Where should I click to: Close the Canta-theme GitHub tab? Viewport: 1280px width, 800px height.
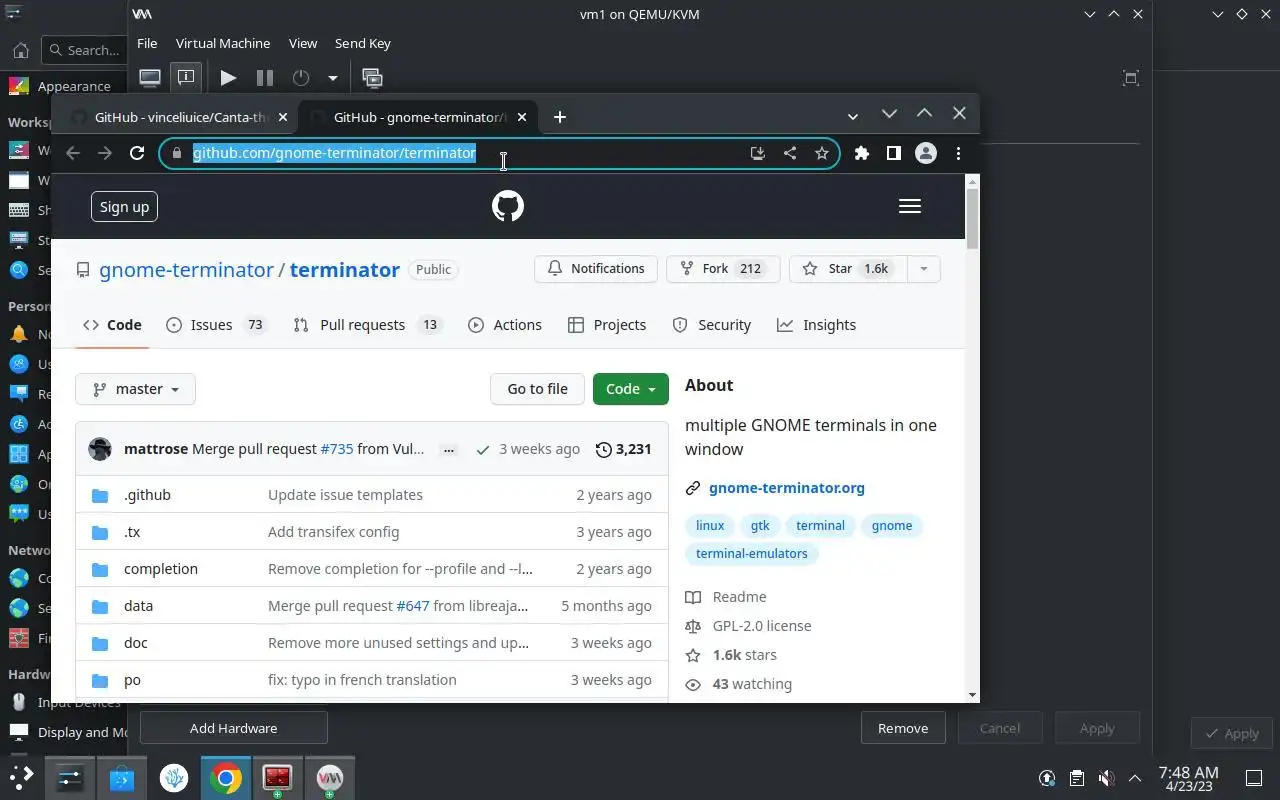tap(283, 117)
